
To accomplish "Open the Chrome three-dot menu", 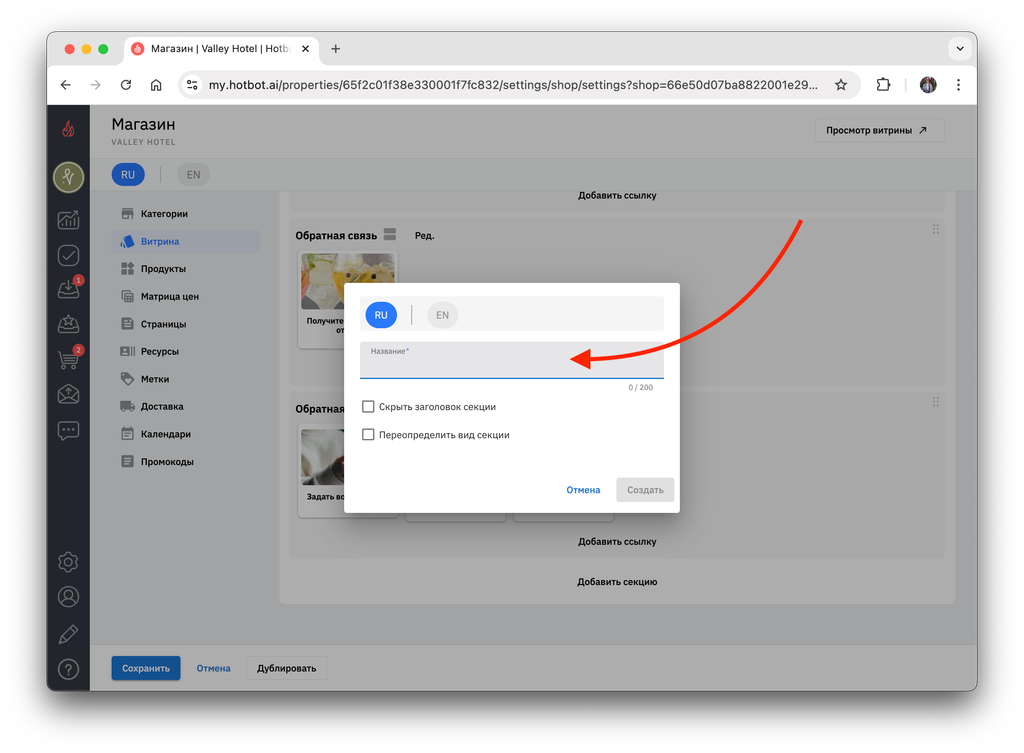I will click(958, 85).
